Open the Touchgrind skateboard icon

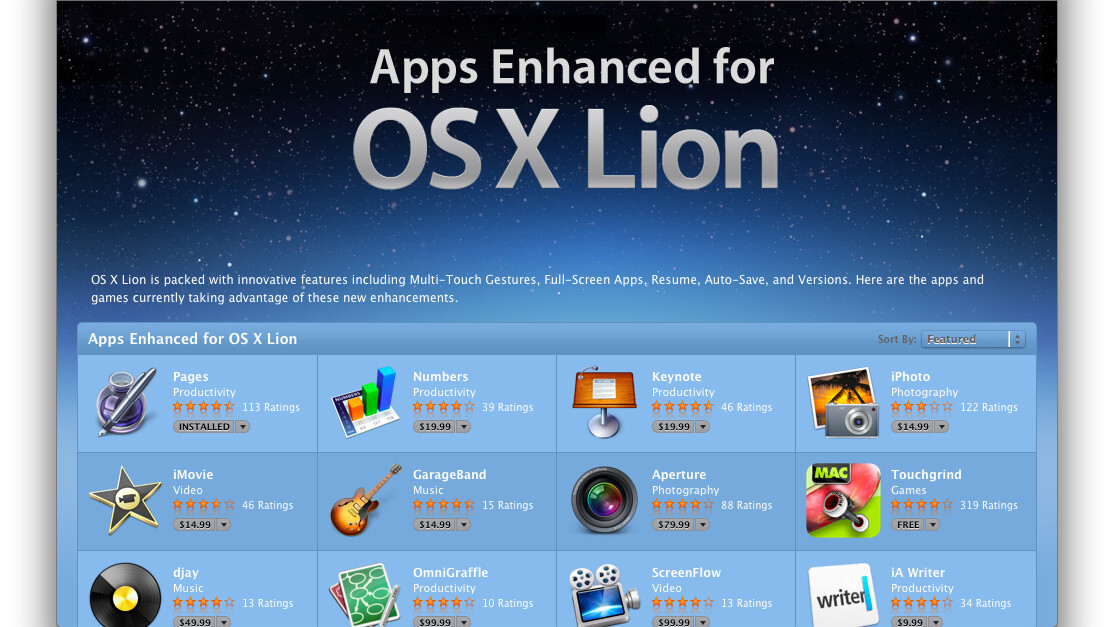click(843, 501)
